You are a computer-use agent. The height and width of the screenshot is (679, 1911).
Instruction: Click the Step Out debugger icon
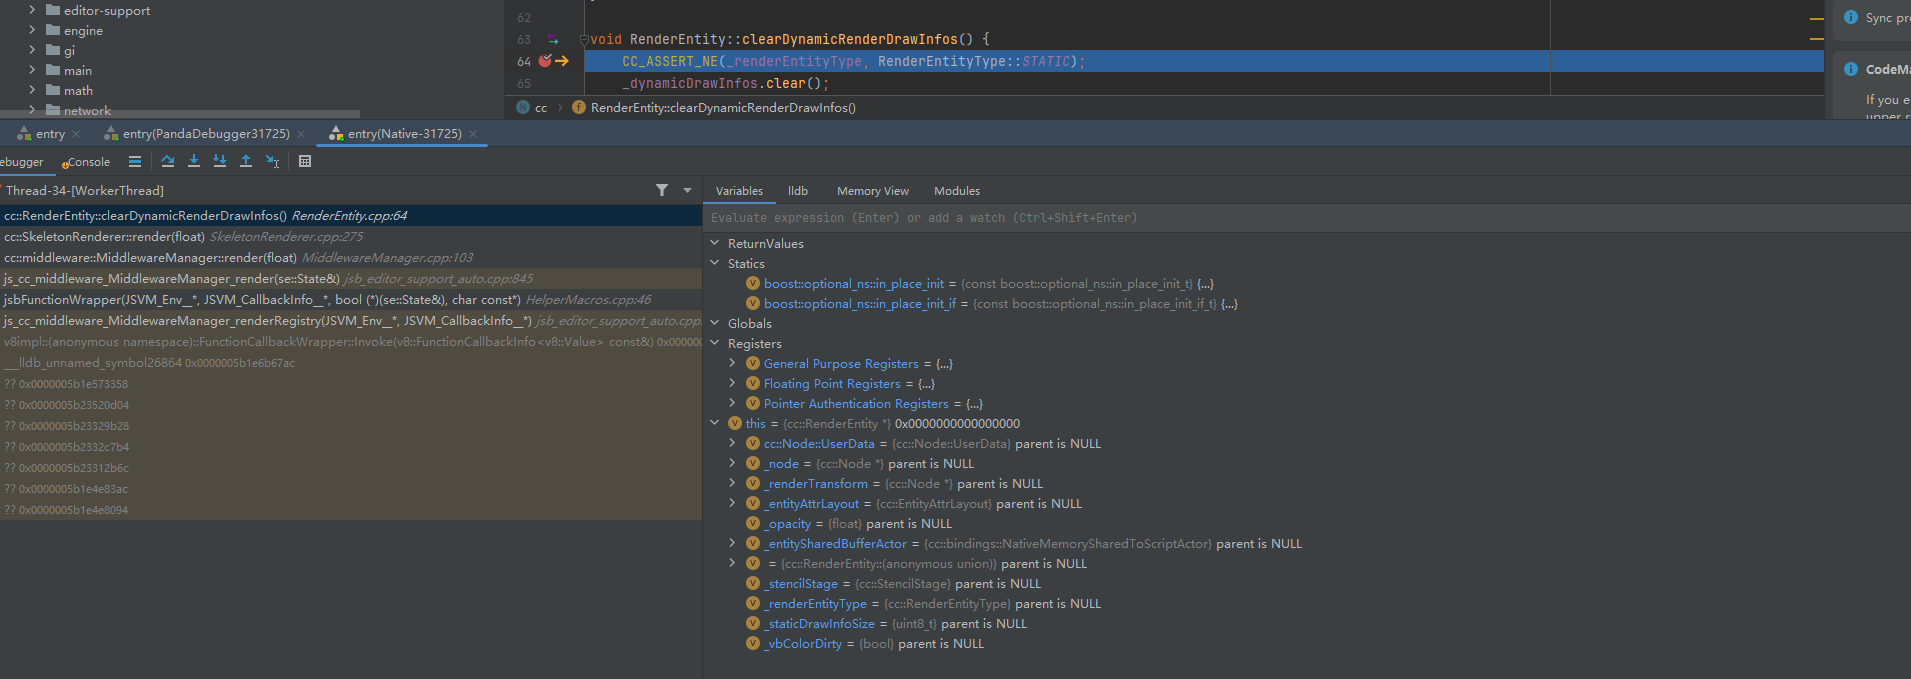(246, 161)
